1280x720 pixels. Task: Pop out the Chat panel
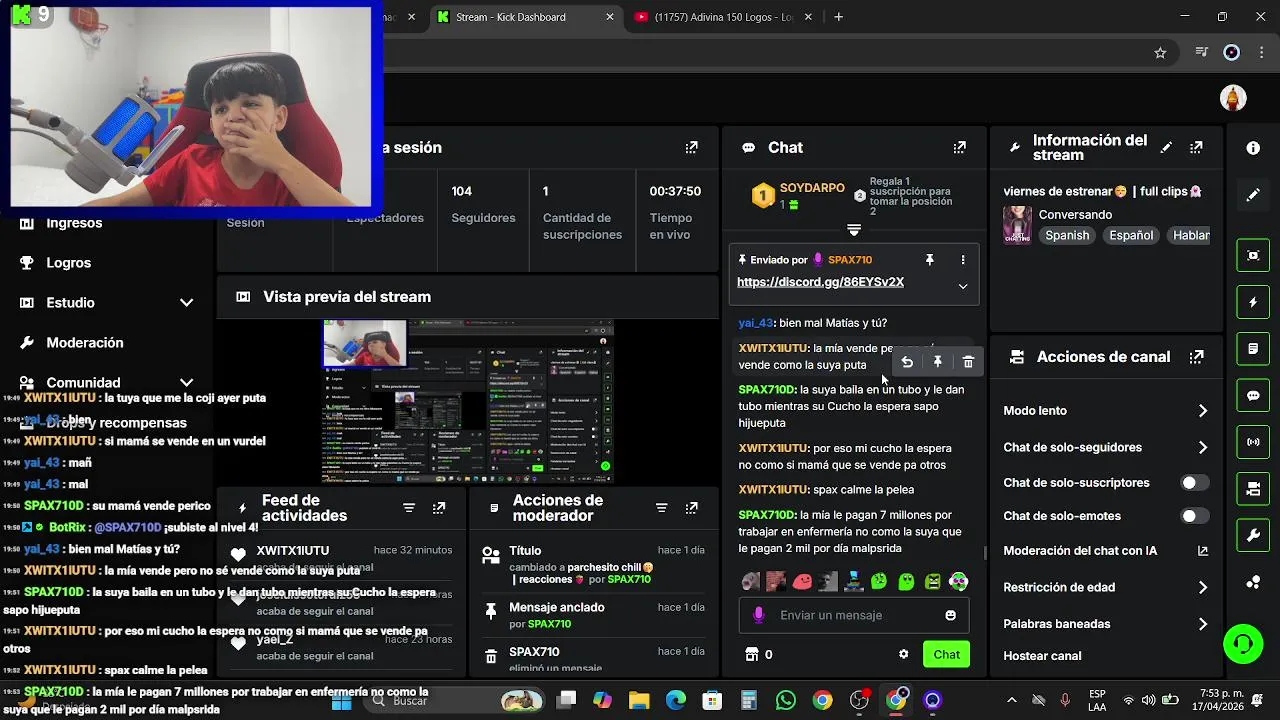(x=960, y=147)
